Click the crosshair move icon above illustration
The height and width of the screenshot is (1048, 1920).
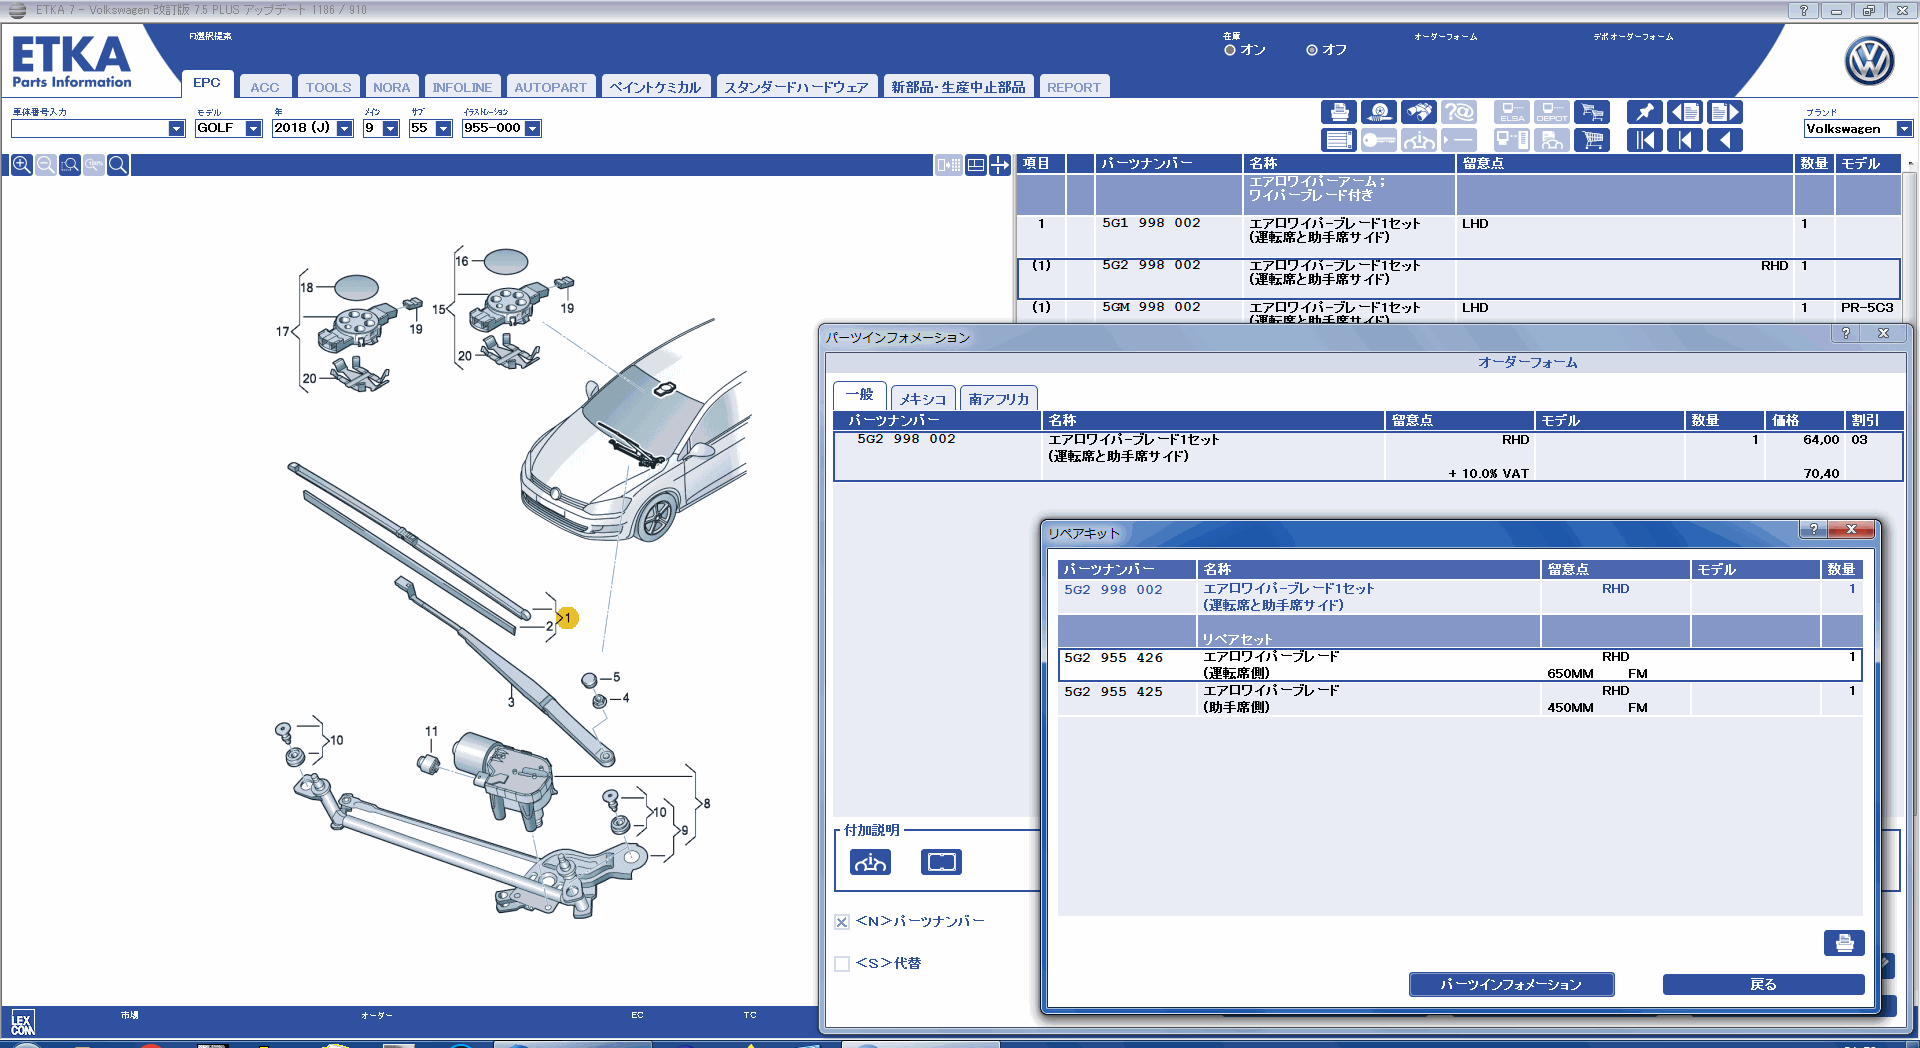1000,165
